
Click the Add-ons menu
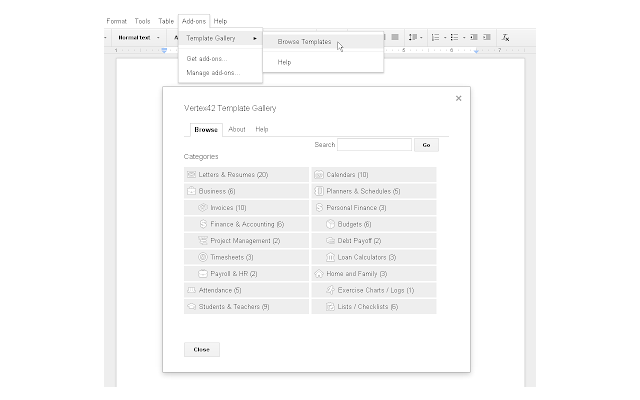(x=194, y=21)
